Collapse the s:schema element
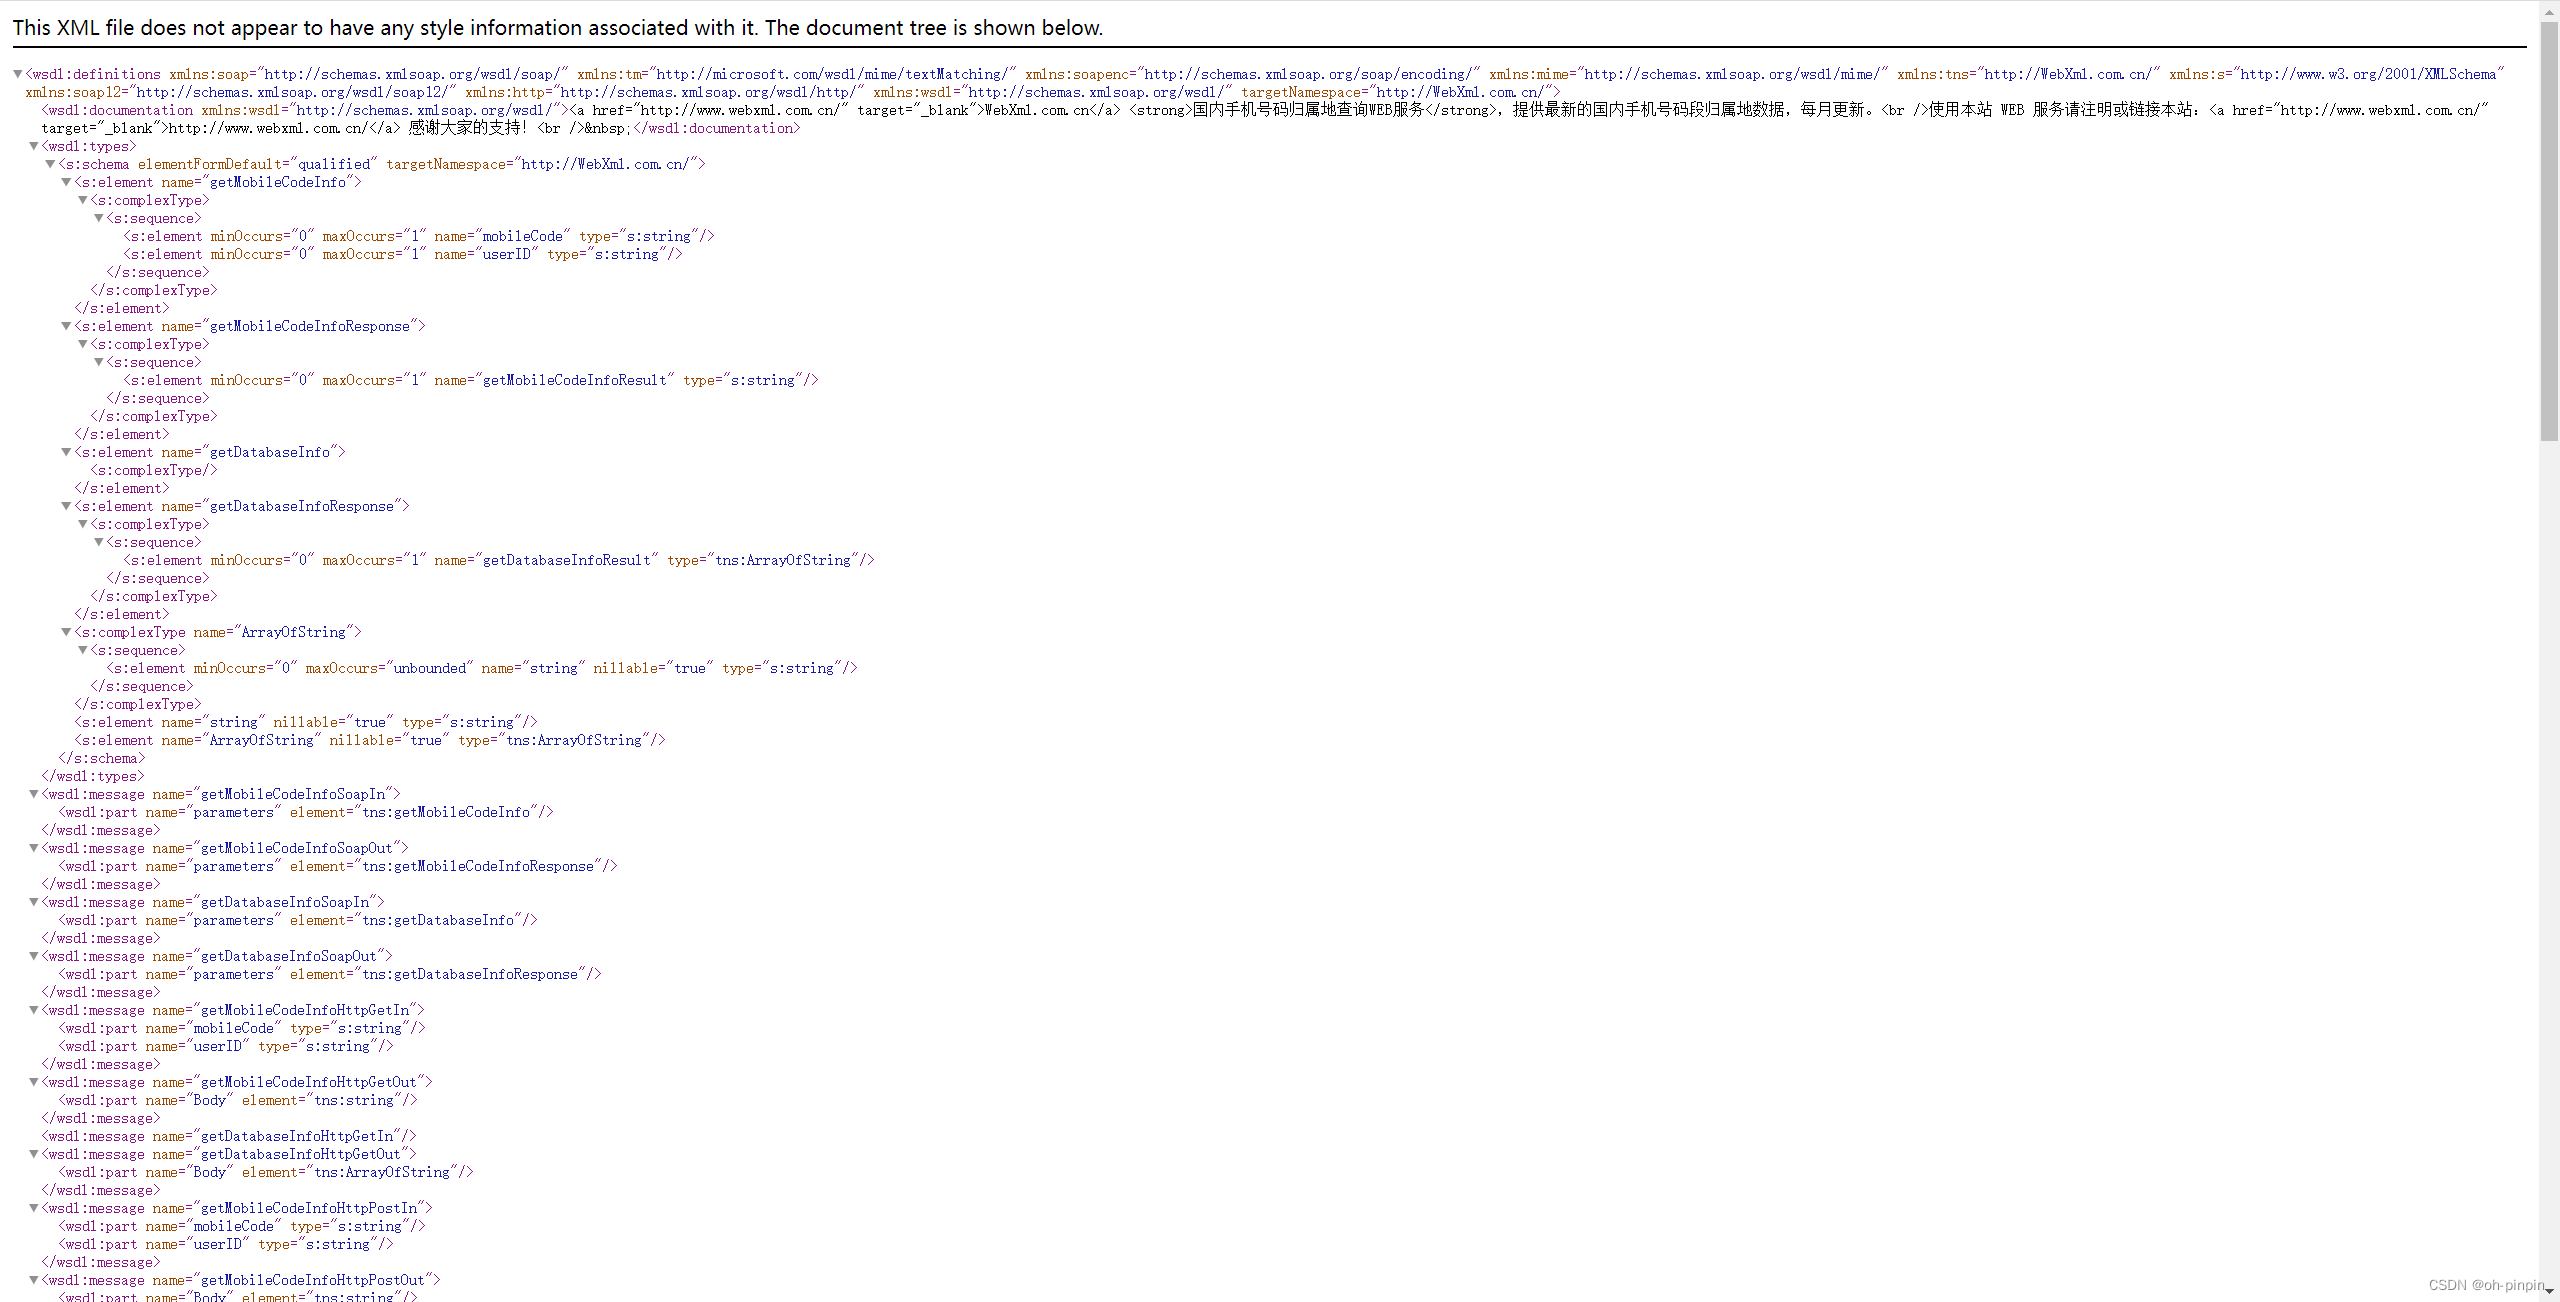The image size is (2560, 1302). point(49,164)
